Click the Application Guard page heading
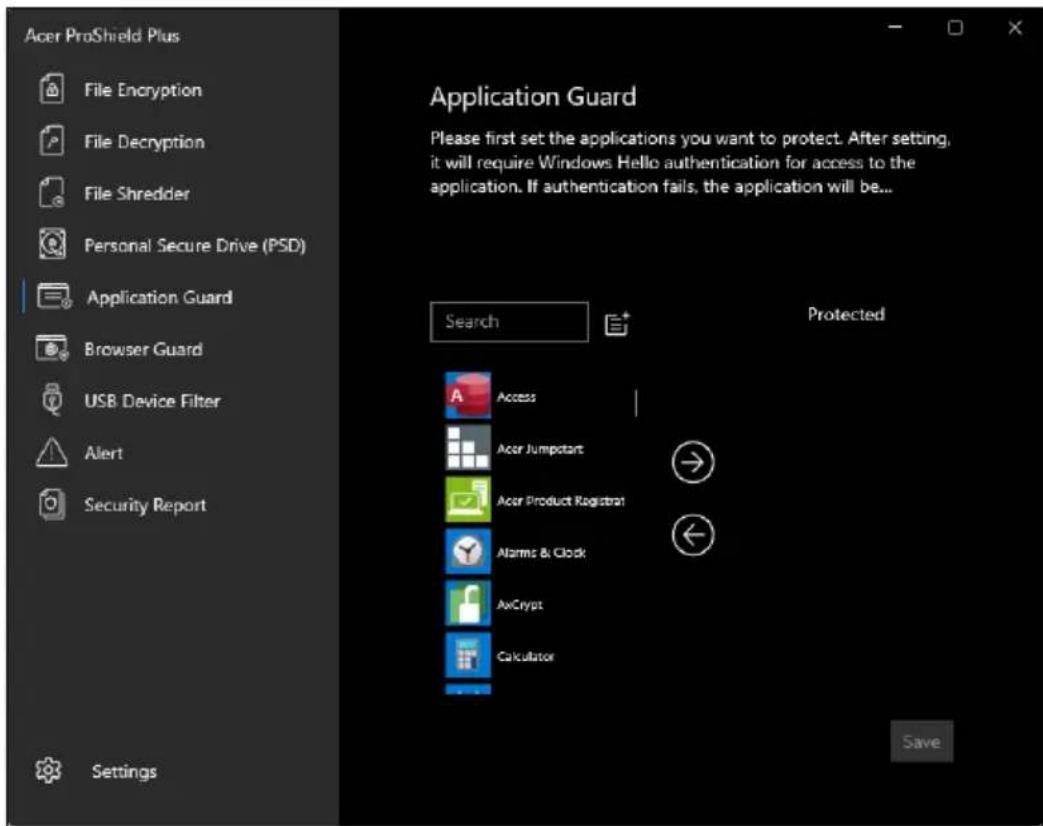 tap(533, 96)
